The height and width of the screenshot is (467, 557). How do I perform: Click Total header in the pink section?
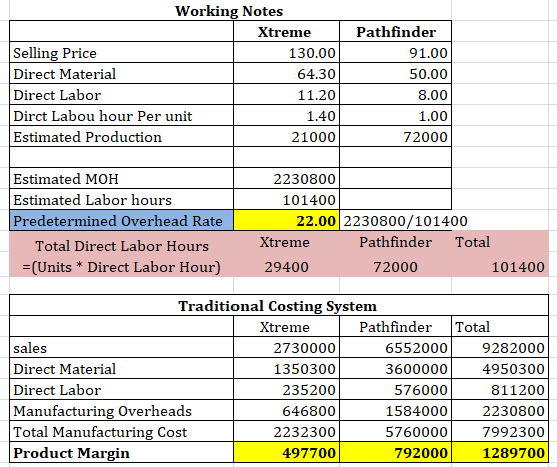tap(472, 242)
